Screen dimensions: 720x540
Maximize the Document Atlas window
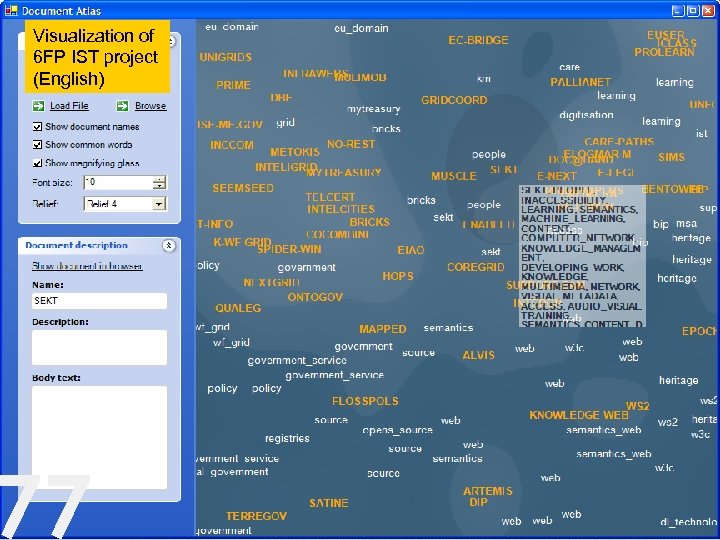click(x=693, y=11)
